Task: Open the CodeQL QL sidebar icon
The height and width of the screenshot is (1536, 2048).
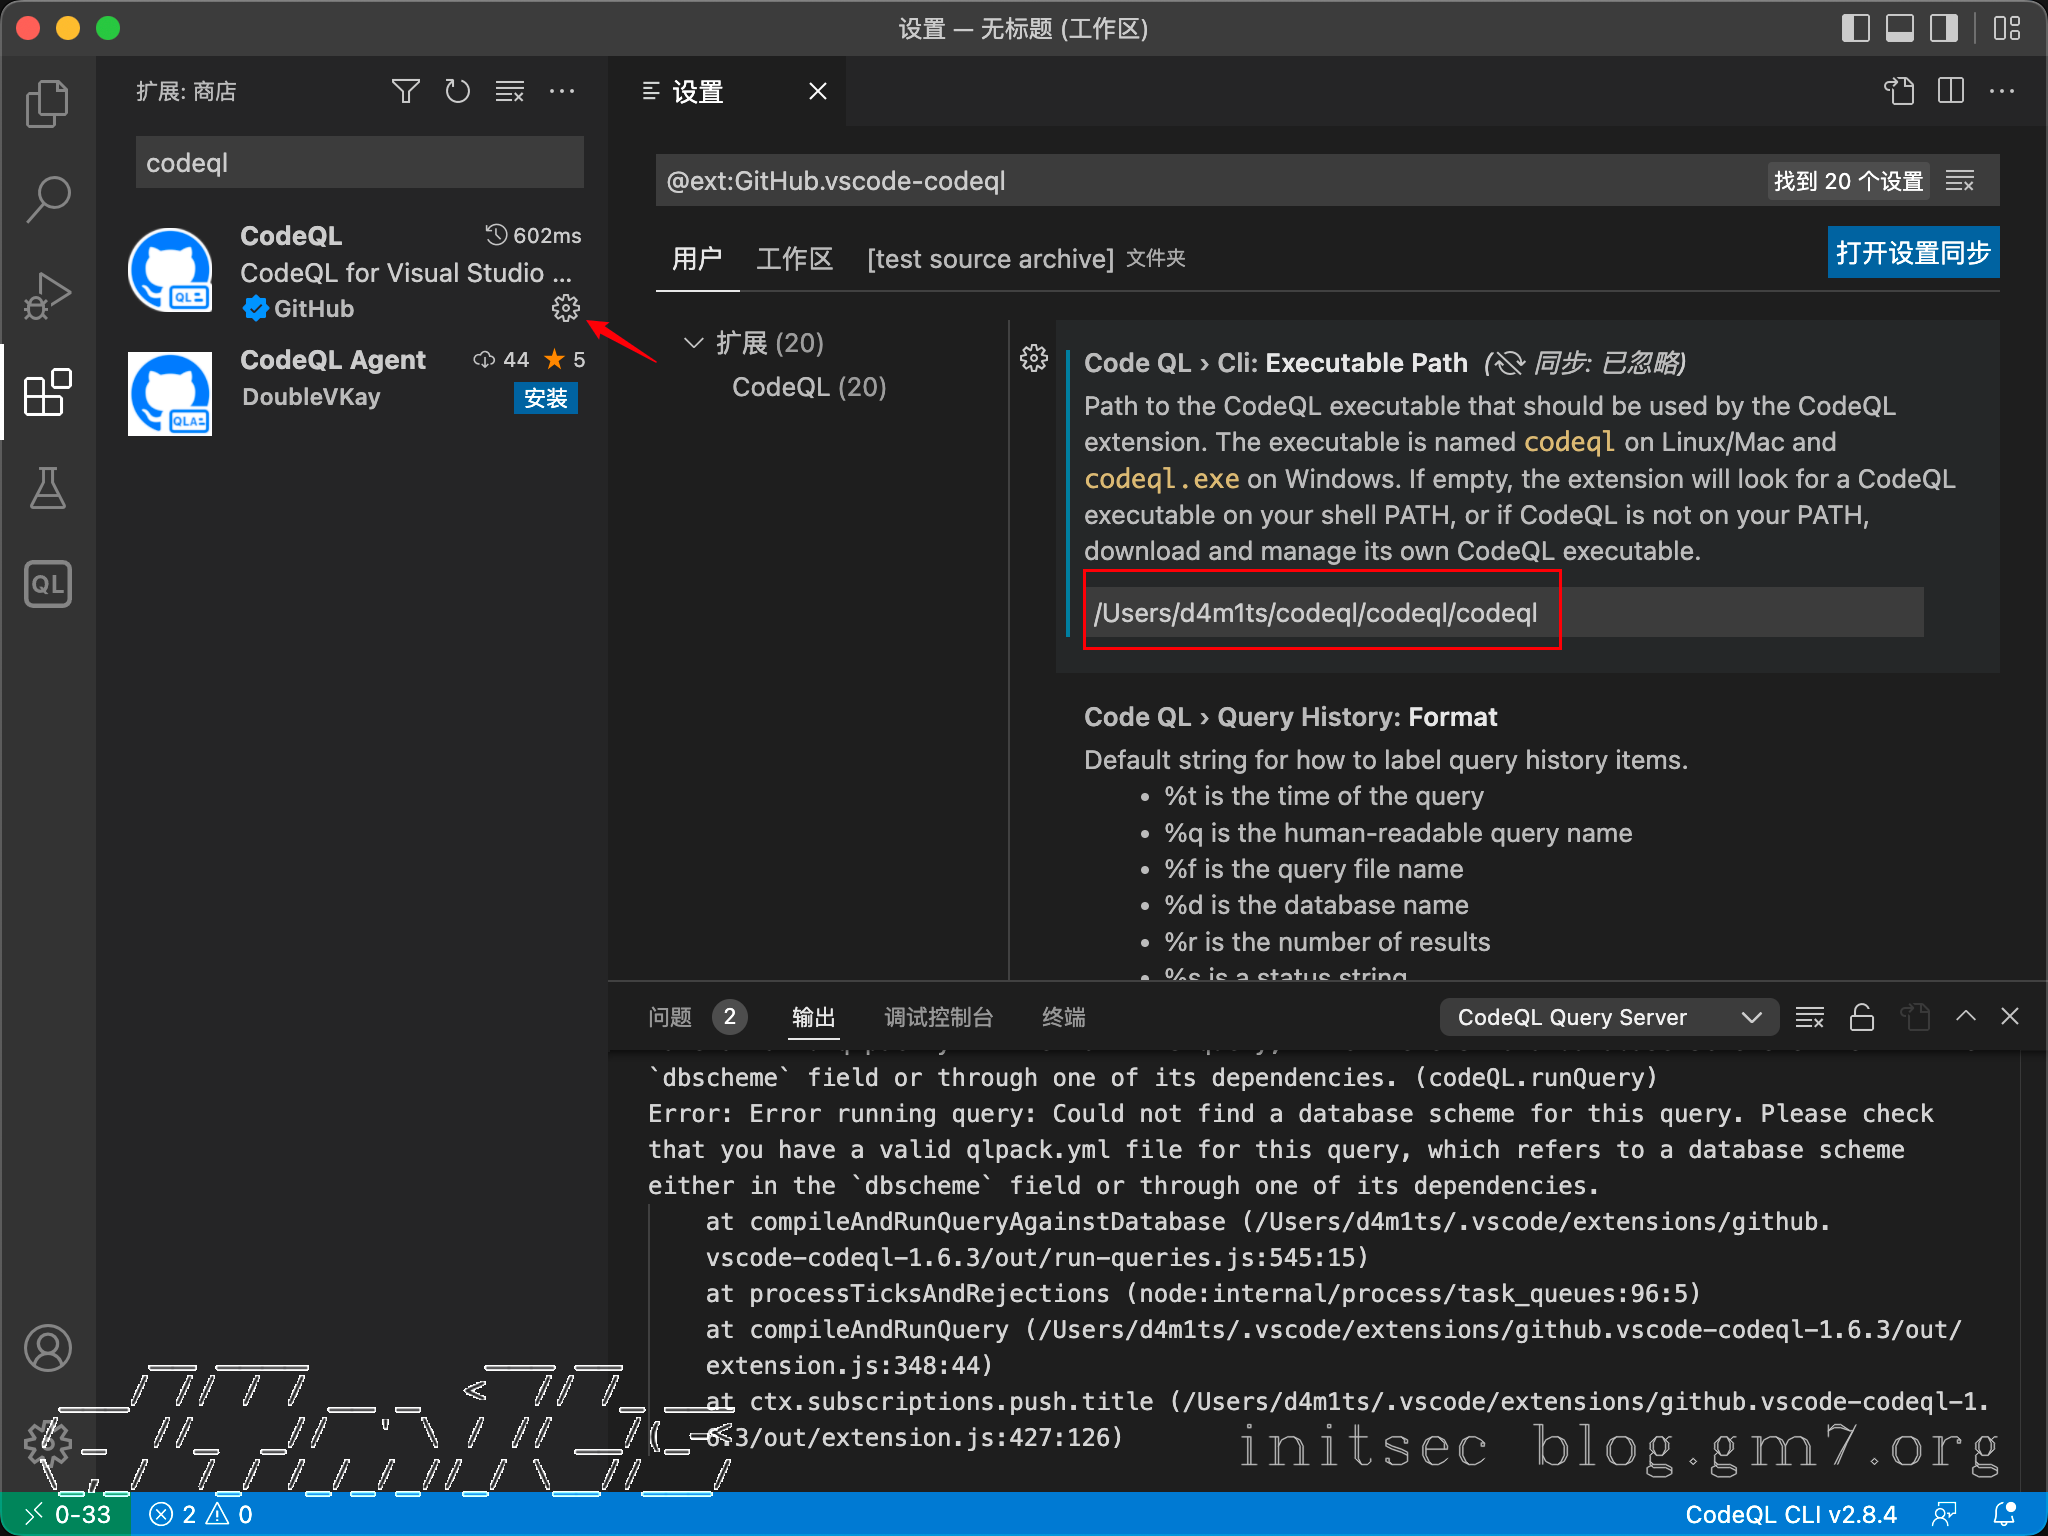Action: (47, 584)
